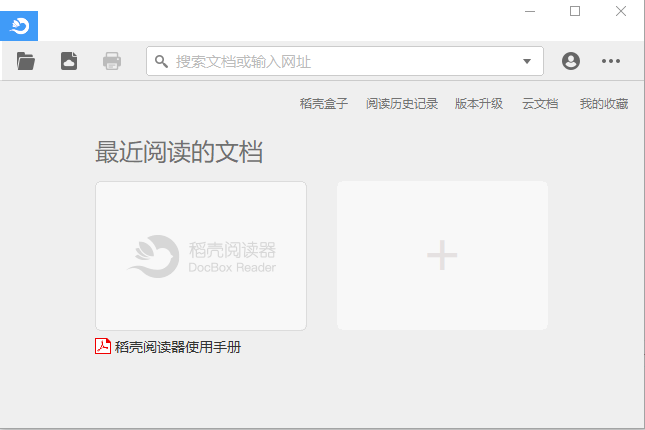Click the printer icon in the toolbar

tap(112, 61)
